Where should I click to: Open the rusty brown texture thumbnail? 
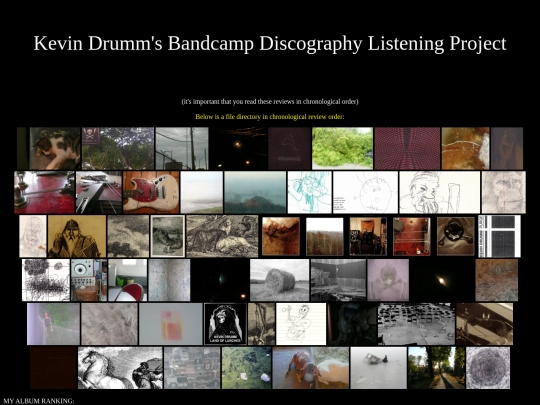pos(496,280)
